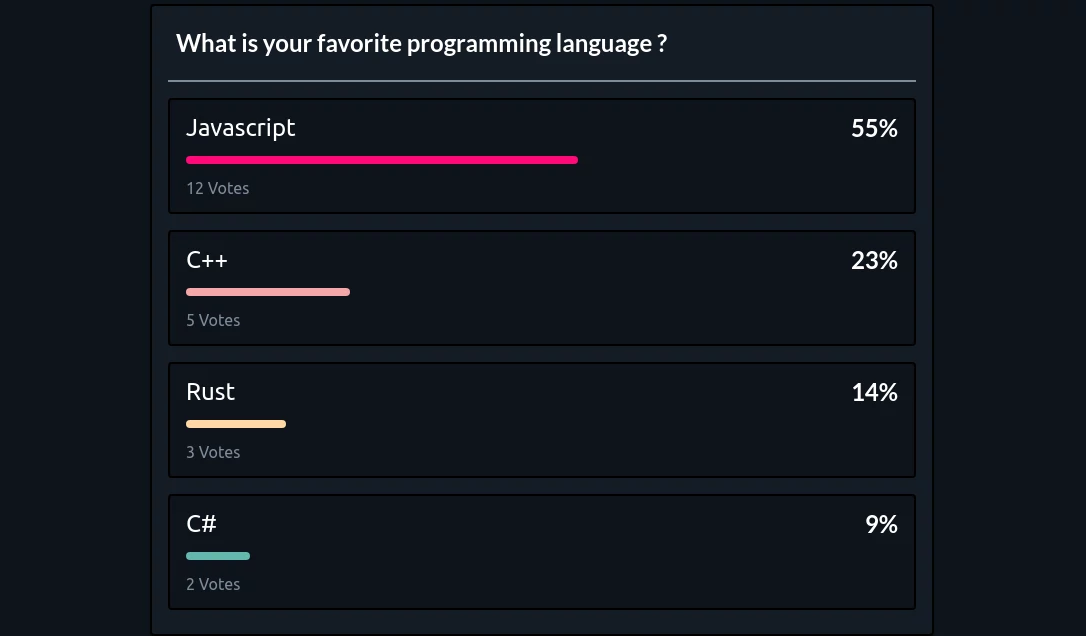Click the Javascript label
Screen dimensions: 1086x636
pos(240,128)
